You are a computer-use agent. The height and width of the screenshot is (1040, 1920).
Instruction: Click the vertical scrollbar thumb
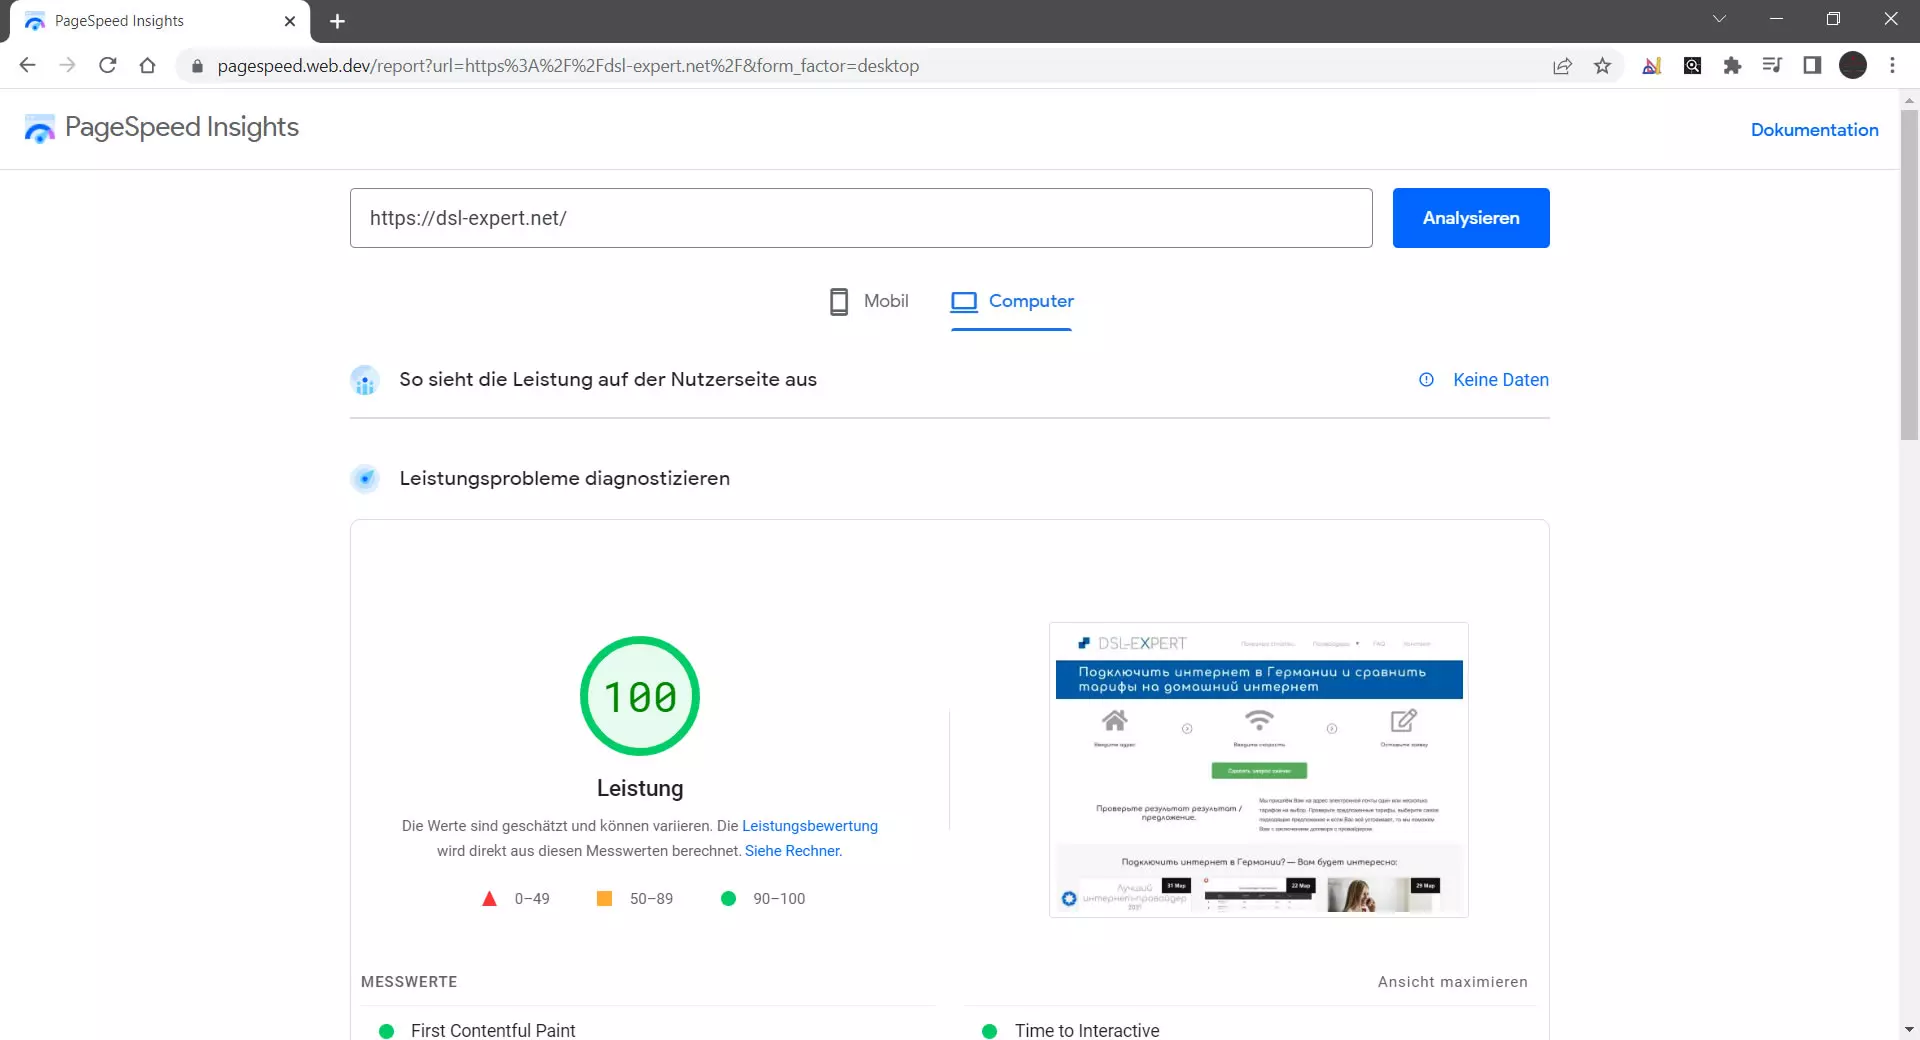(1909, 275)
